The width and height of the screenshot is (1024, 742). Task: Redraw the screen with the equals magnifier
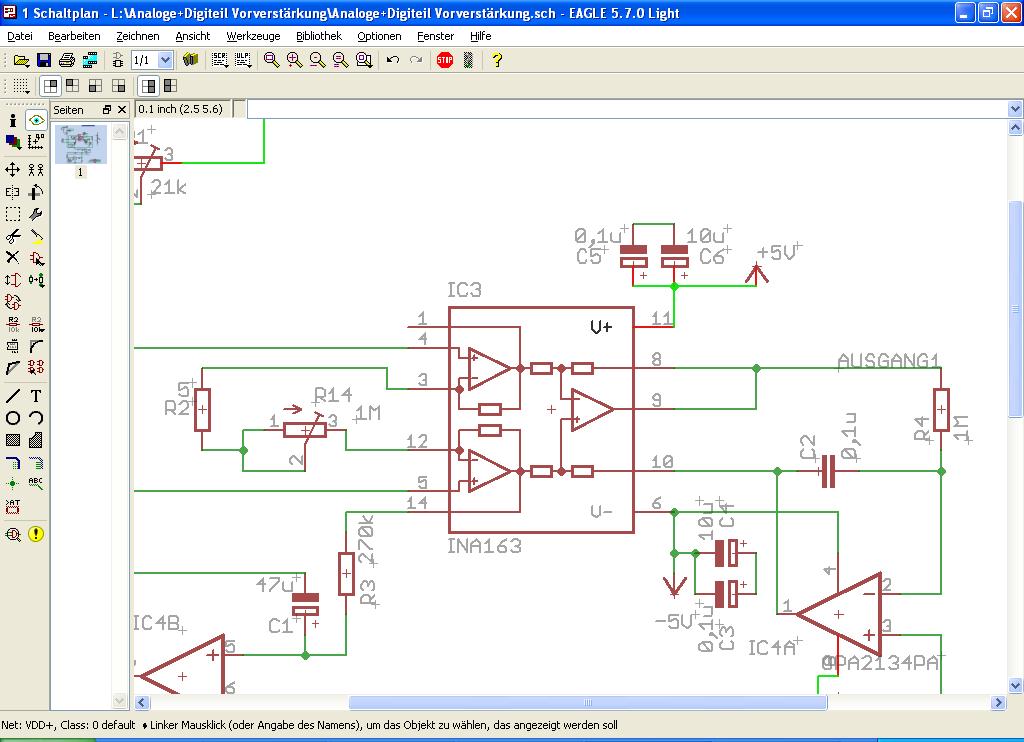pyautogui.click(x=340, y=60)
